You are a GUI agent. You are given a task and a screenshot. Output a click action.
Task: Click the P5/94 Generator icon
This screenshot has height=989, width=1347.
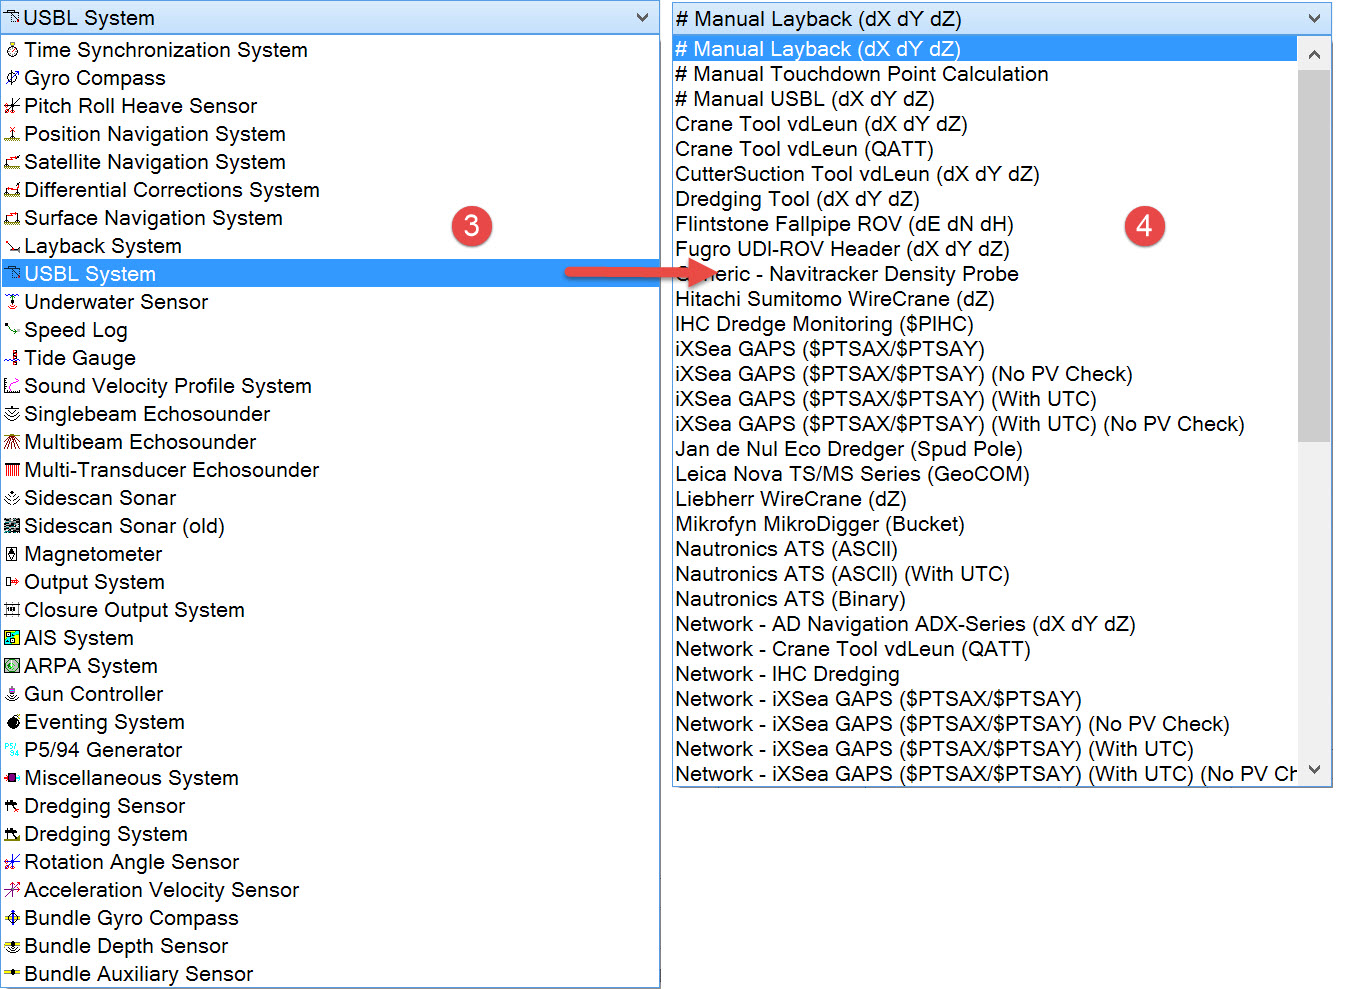[12, 750]
